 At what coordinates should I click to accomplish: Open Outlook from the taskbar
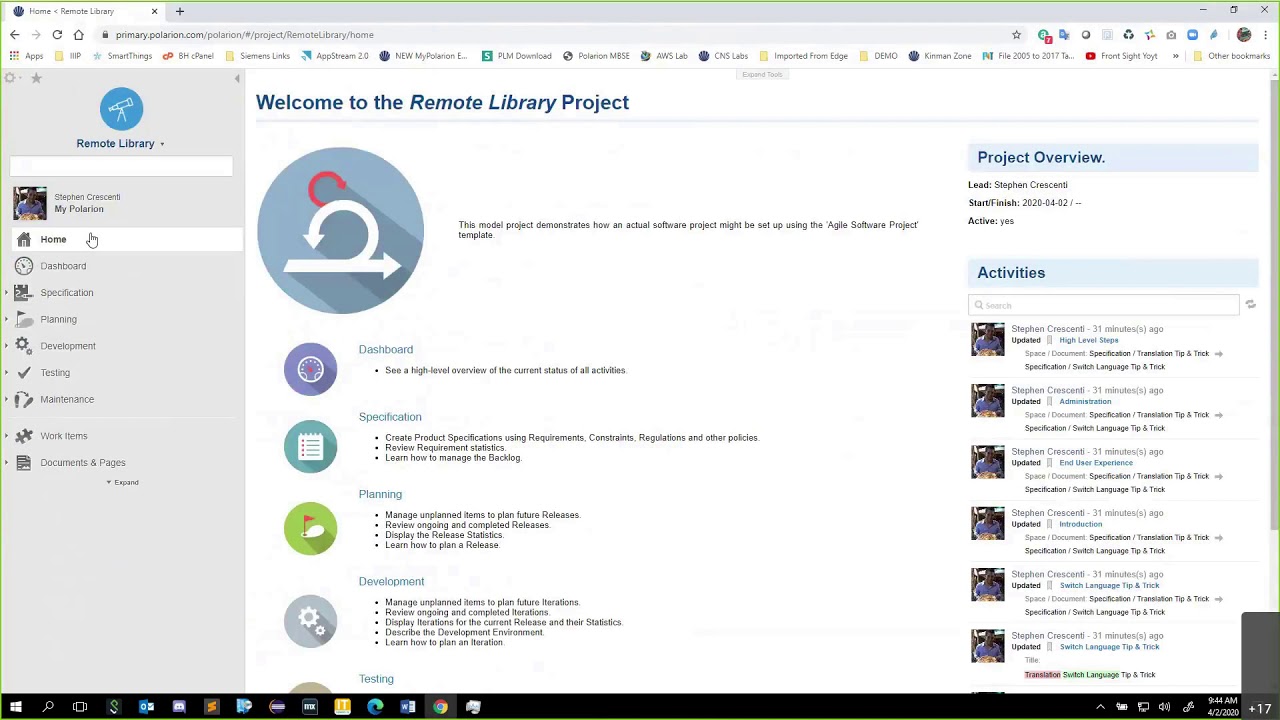(146, 707)
